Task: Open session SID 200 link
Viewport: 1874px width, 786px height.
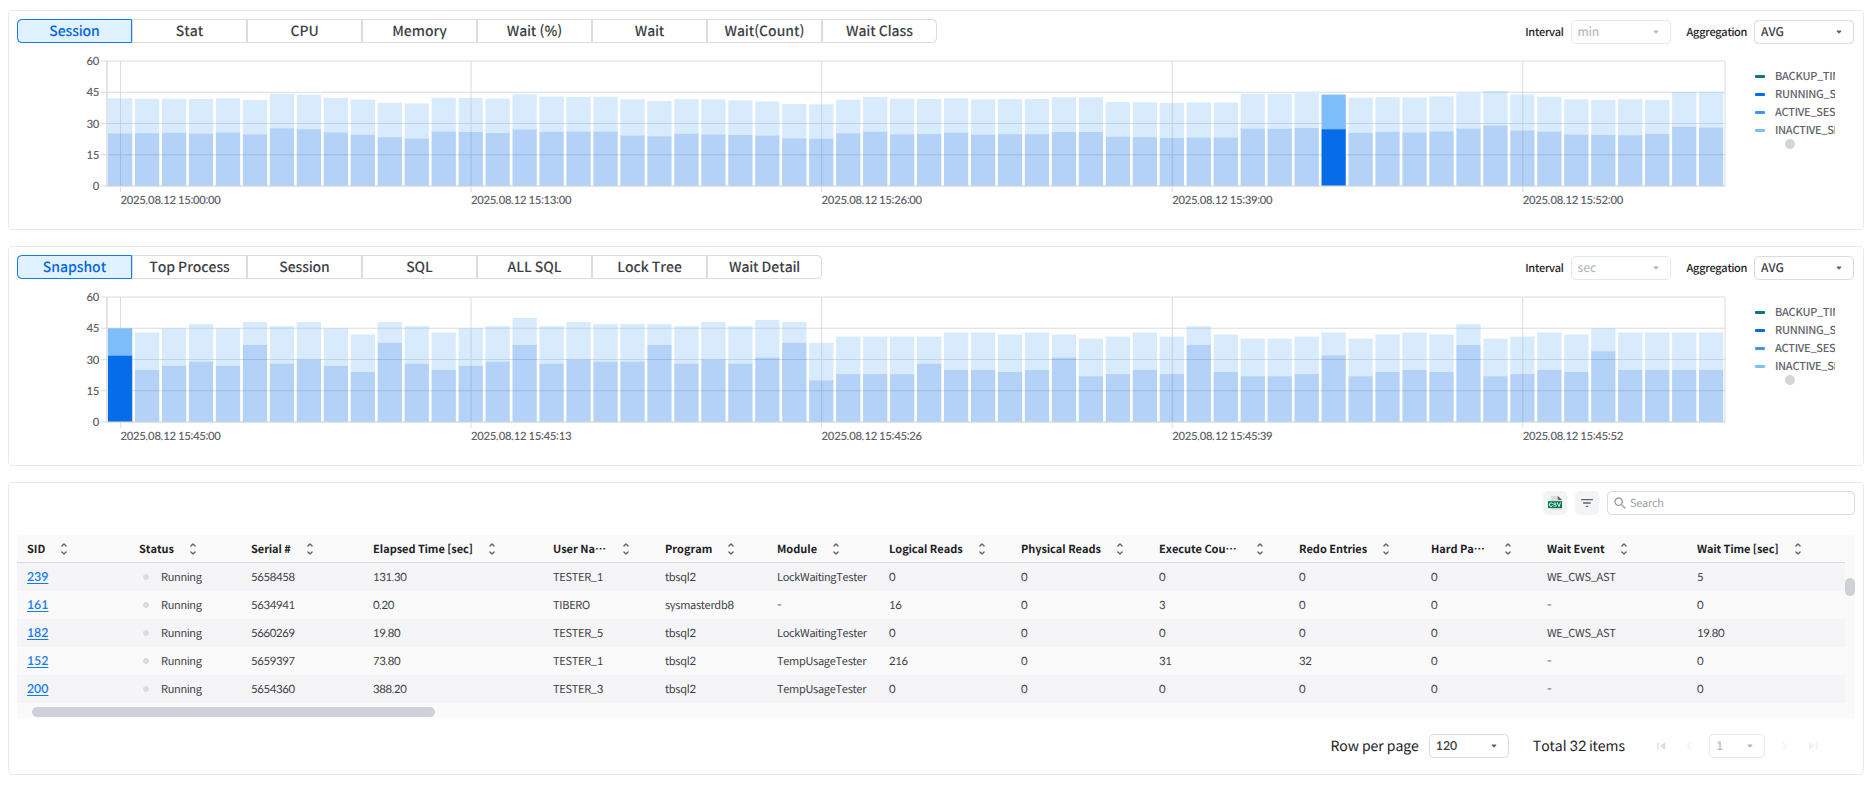Action: pyautogui.click(x=38, y=689)
